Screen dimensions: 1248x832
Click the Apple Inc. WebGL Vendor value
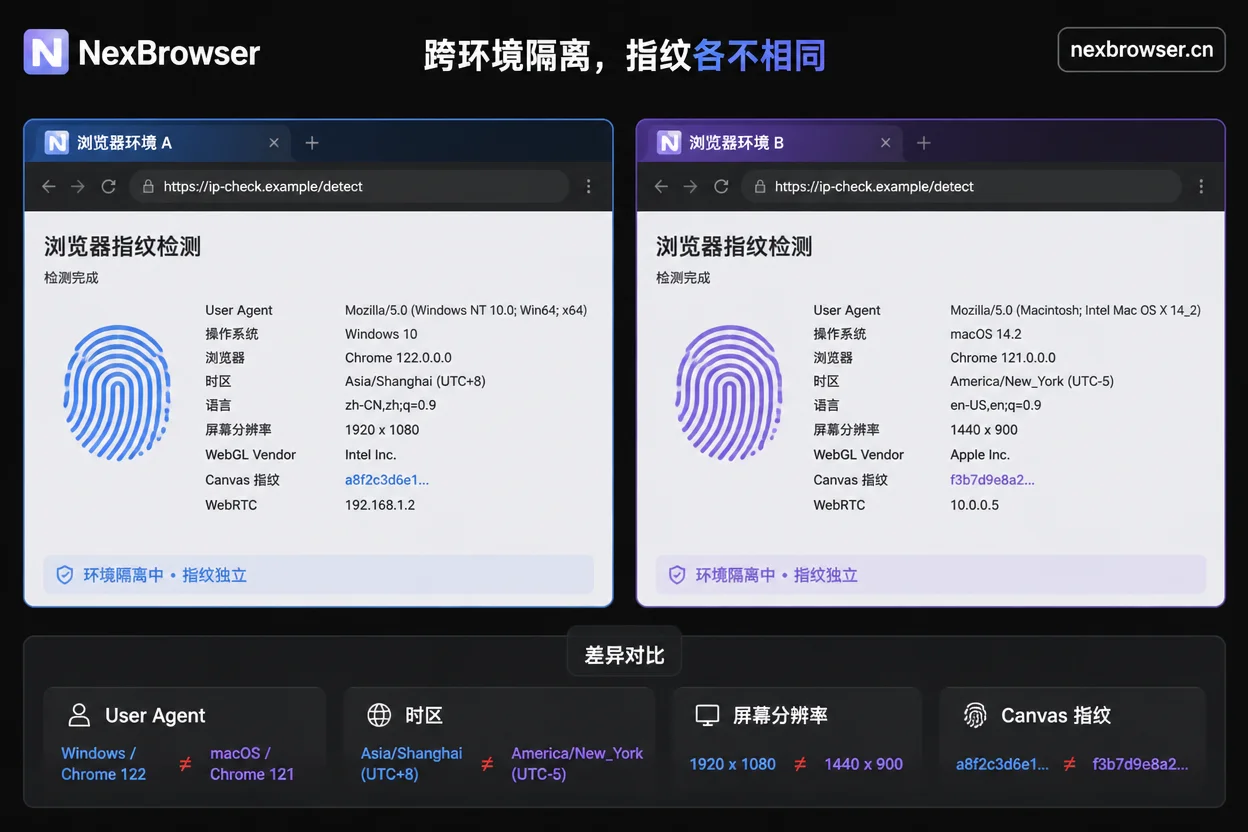tap(980, 455)
